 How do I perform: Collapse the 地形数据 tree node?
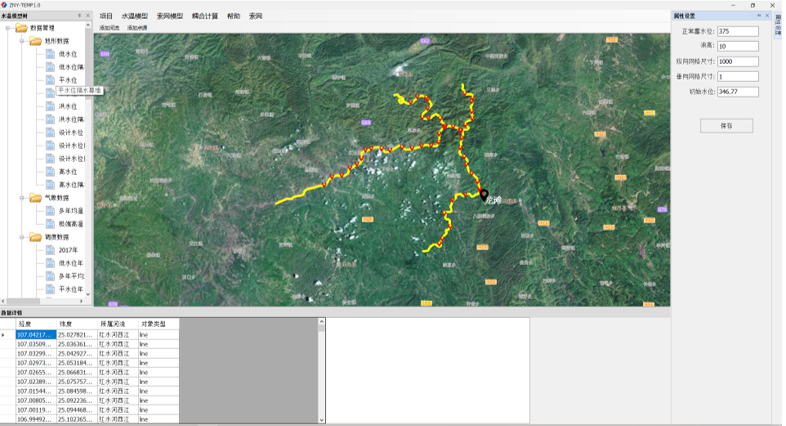[22, 41]
